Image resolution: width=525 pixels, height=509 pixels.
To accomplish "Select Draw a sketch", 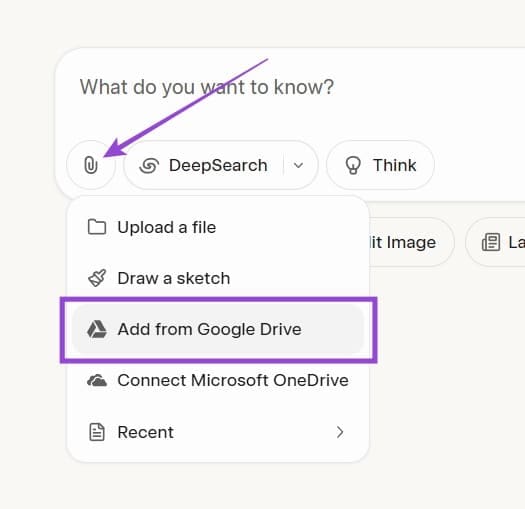I will [x=218, y=278].
